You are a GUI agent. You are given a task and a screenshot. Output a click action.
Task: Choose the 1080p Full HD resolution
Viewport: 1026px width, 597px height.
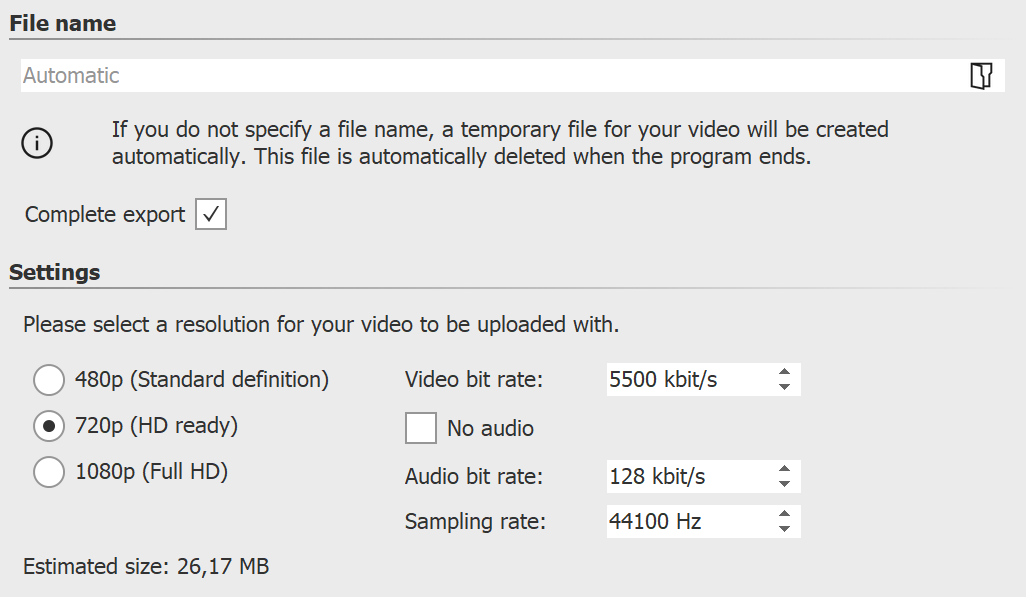48,471
